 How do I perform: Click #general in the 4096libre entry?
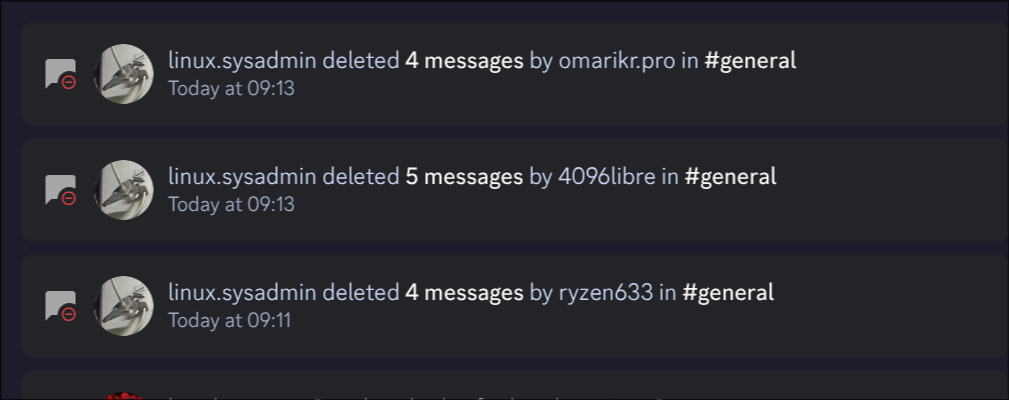pos(730,177)
